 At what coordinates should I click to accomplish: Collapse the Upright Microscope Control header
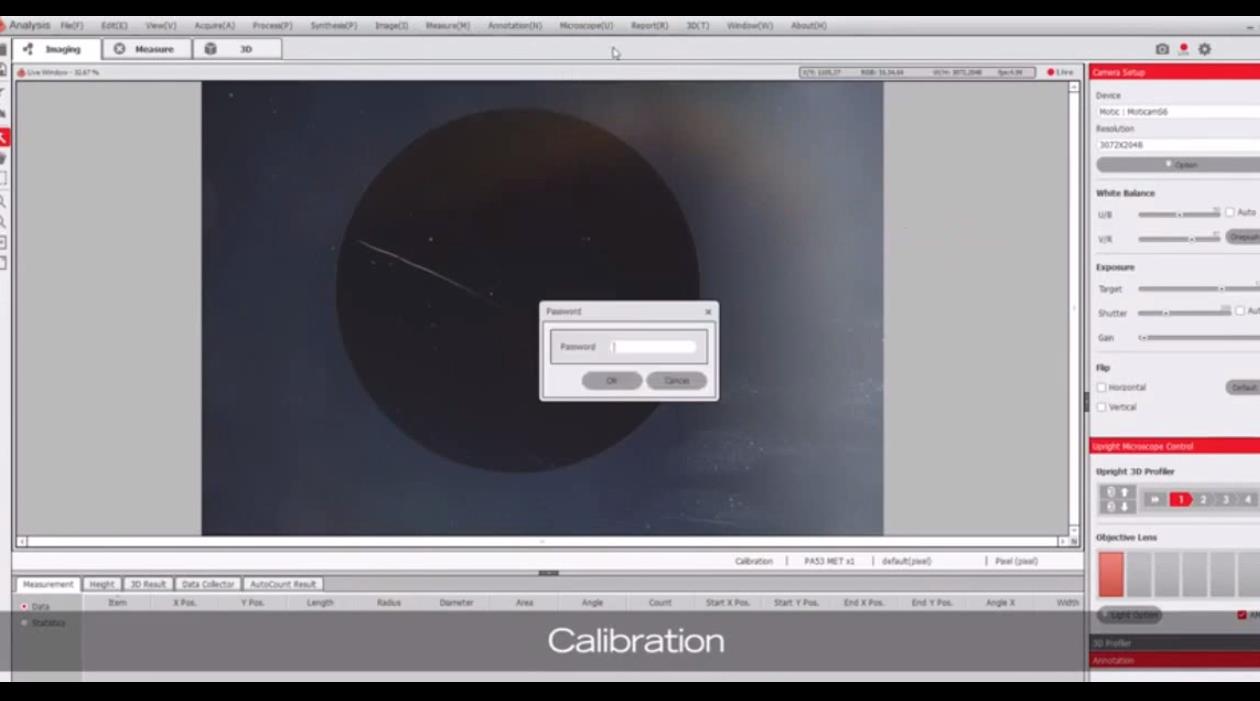[x=1175, y=446]
